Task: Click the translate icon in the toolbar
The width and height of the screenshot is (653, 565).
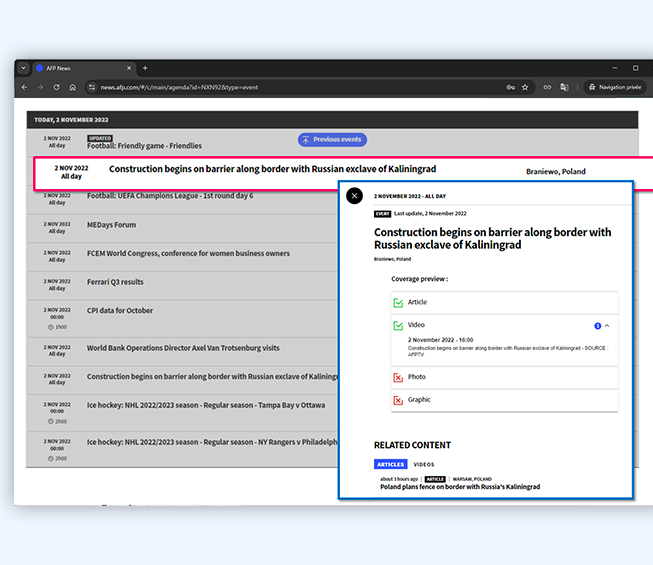Action: [563, 87]
